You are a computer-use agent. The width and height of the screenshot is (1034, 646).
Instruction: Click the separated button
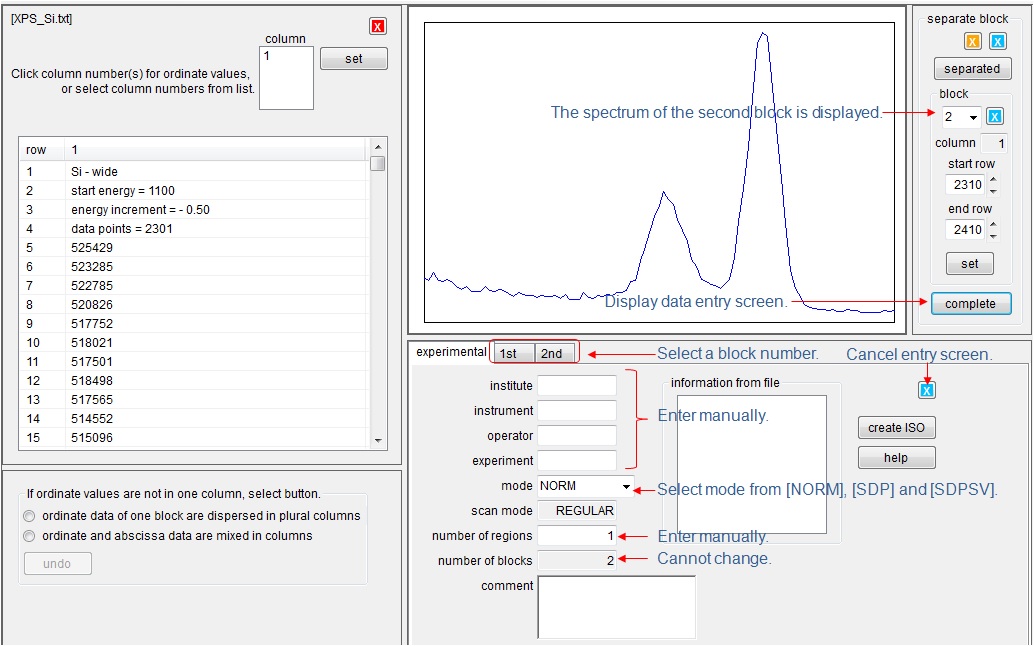point(972,69)
